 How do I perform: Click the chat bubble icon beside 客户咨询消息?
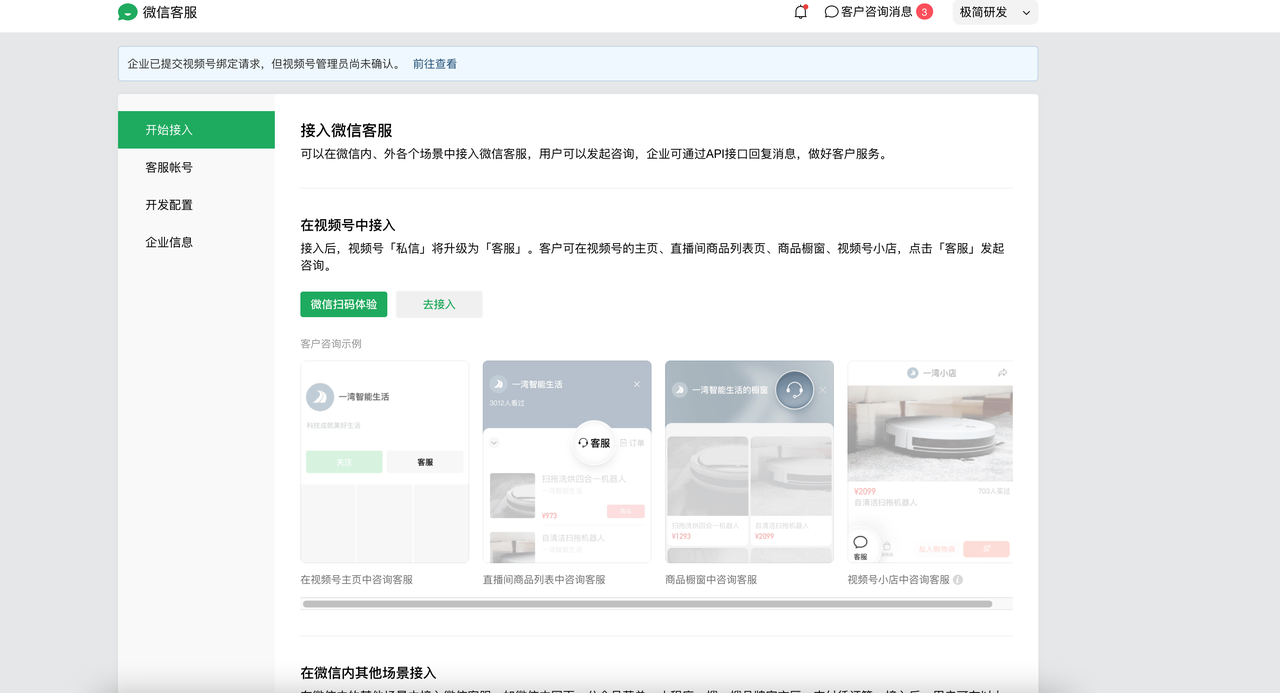[x=831, y=12]
